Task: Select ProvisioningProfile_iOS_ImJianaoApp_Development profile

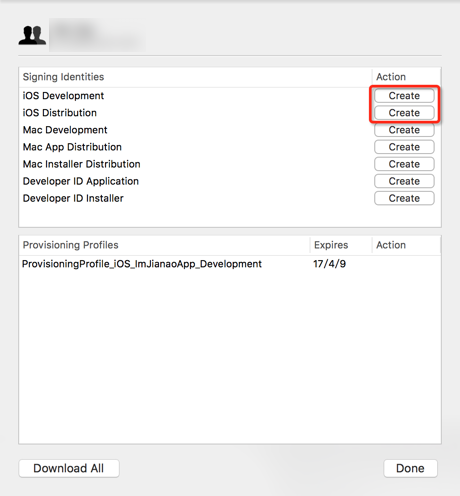Action: pyautogui.click(x=142, y=264)
